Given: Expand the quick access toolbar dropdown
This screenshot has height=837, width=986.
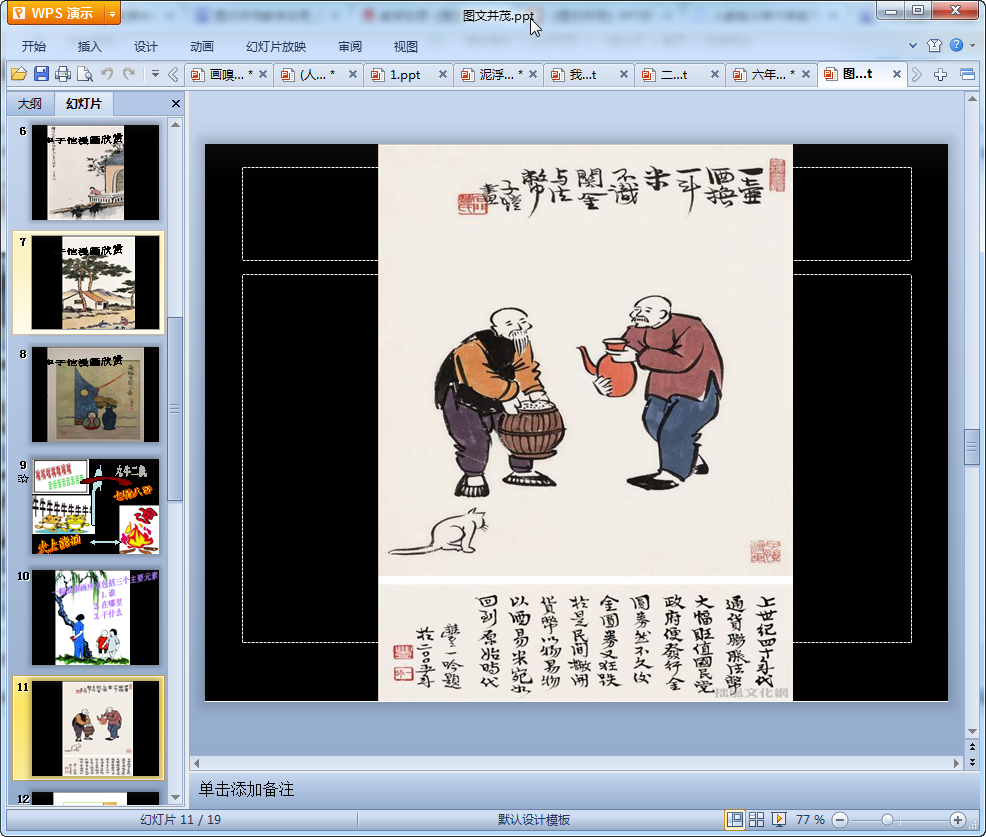Looking at the screenshot, I should [x=155, y=74].
